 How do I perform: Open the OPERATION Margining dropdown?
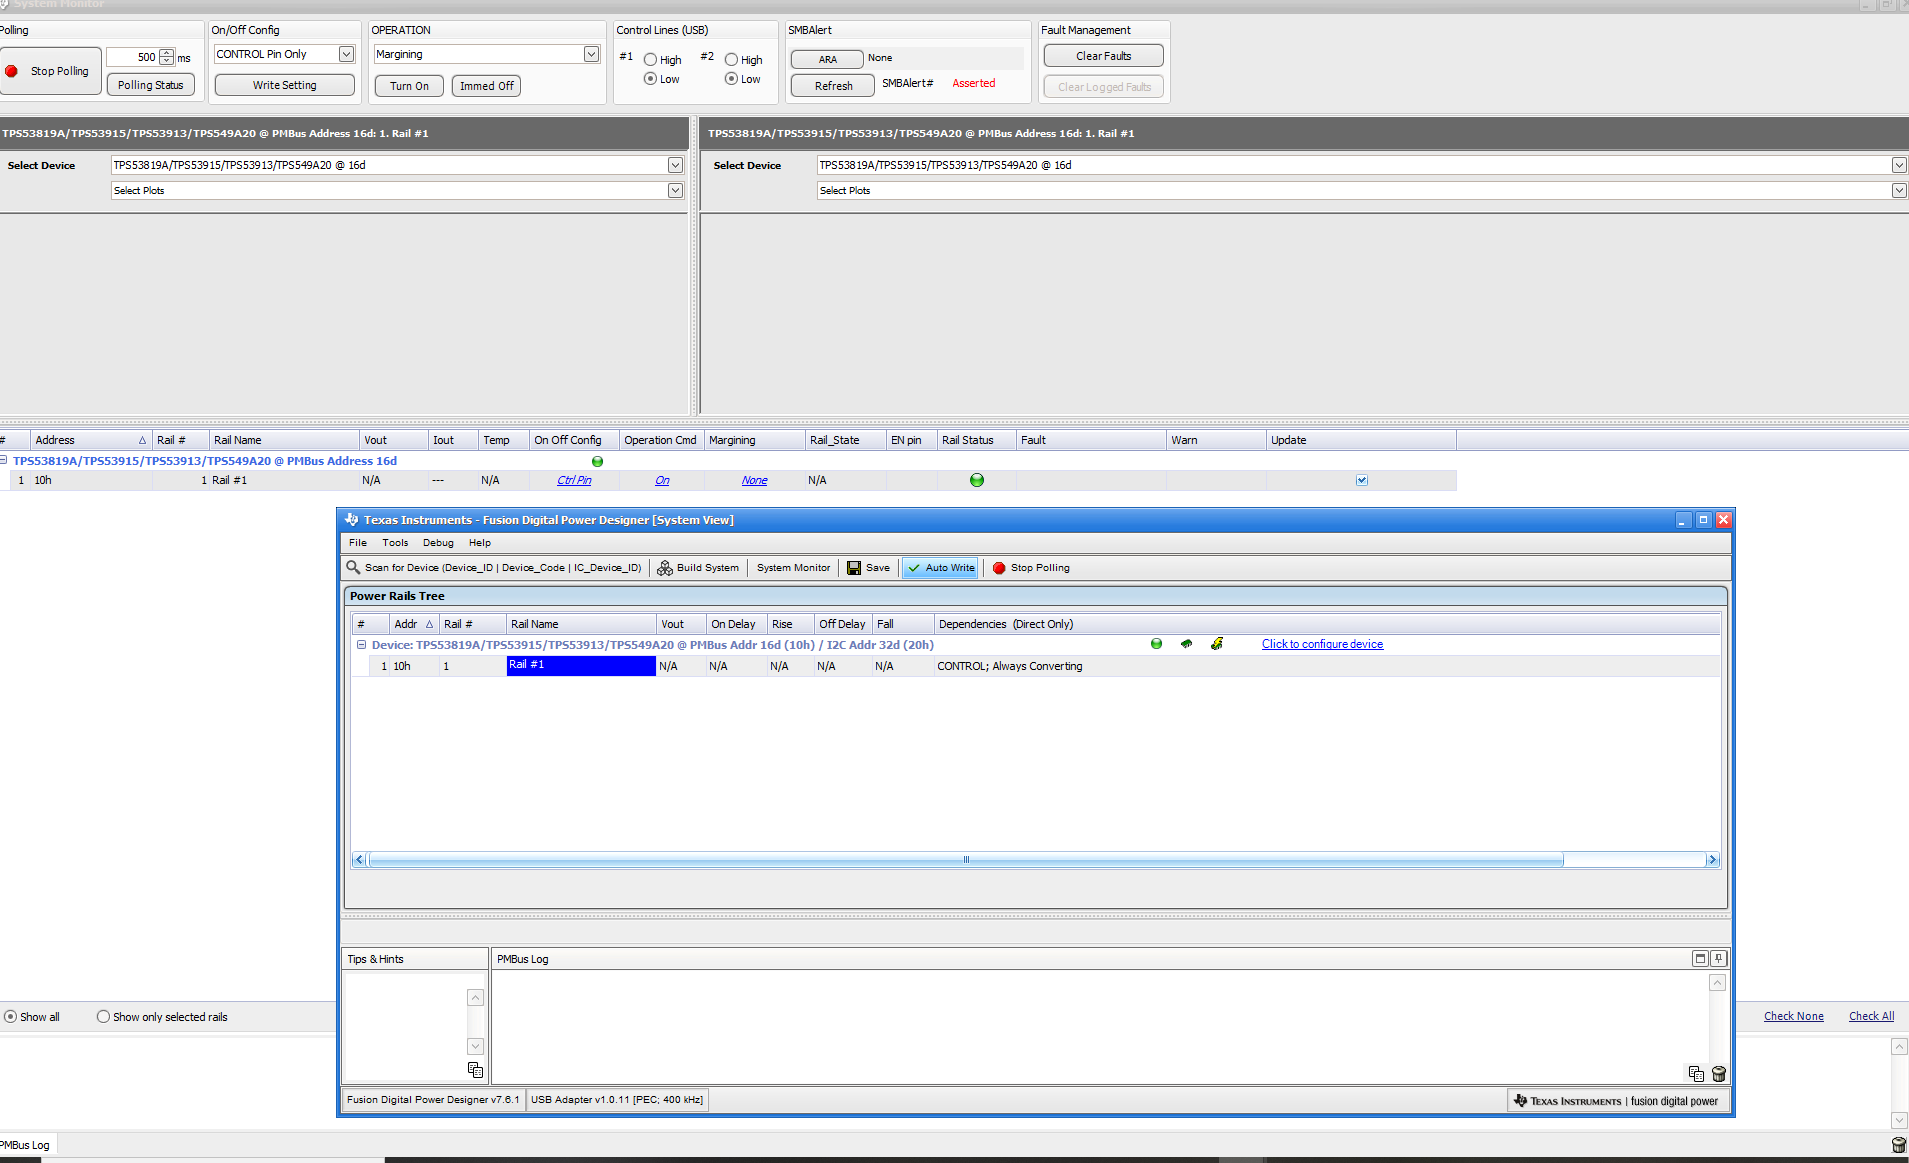tap(591, 54)
